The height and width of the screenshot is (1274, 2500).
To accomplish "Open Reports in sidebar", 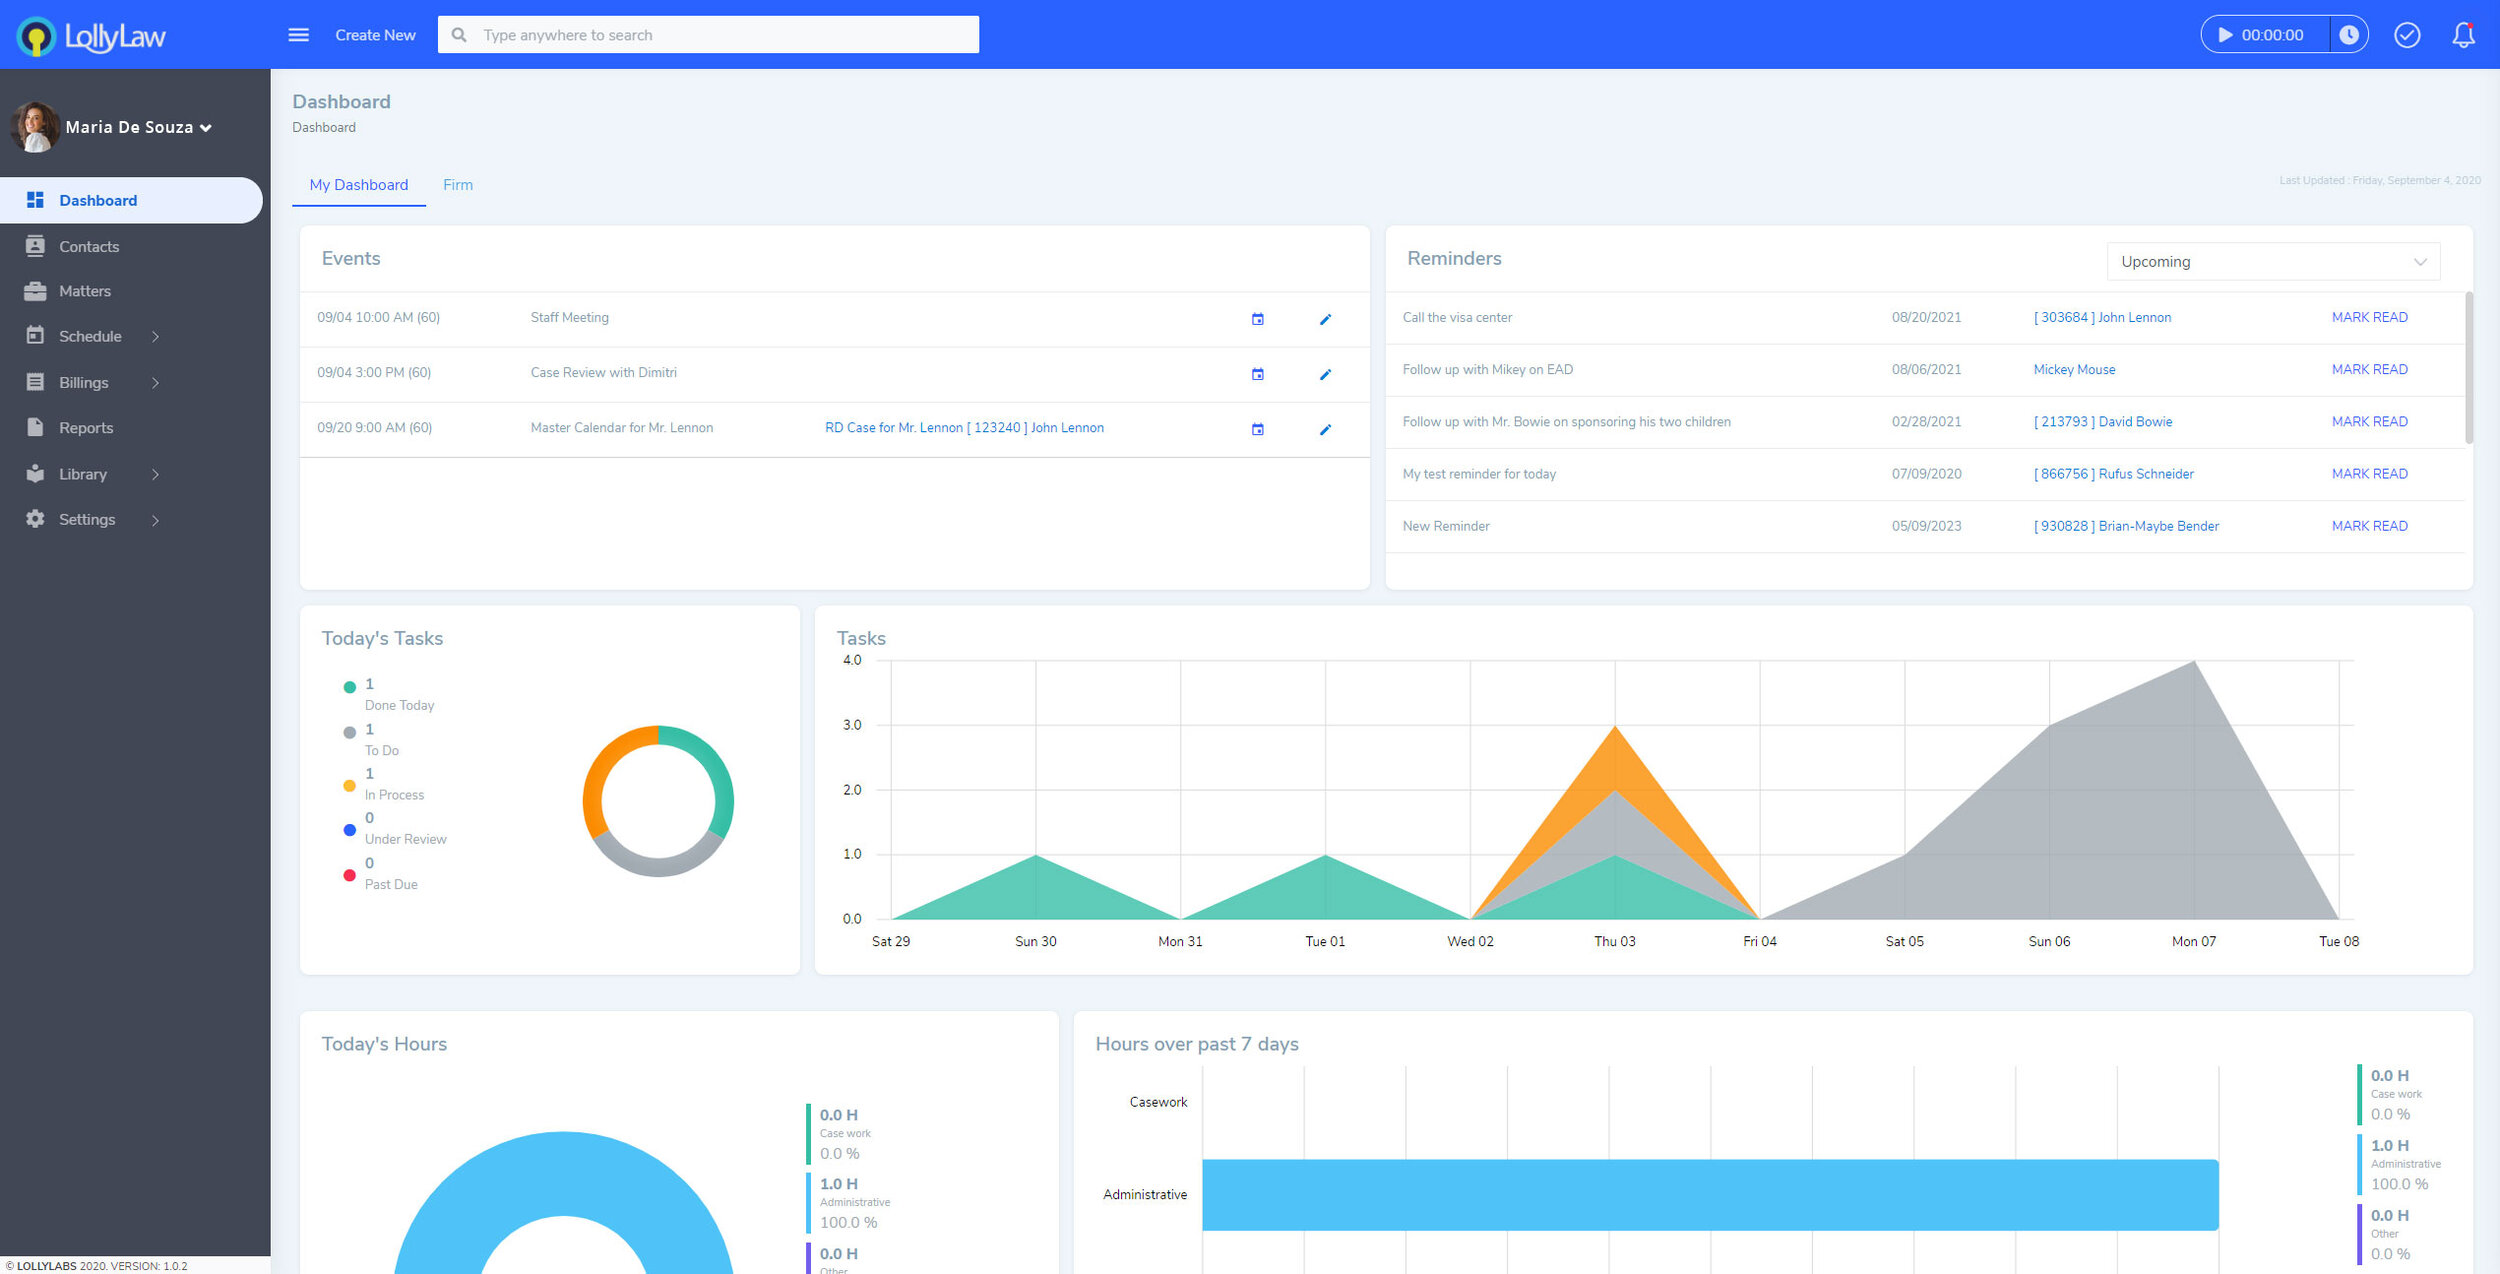I will (x=86, y=427).
